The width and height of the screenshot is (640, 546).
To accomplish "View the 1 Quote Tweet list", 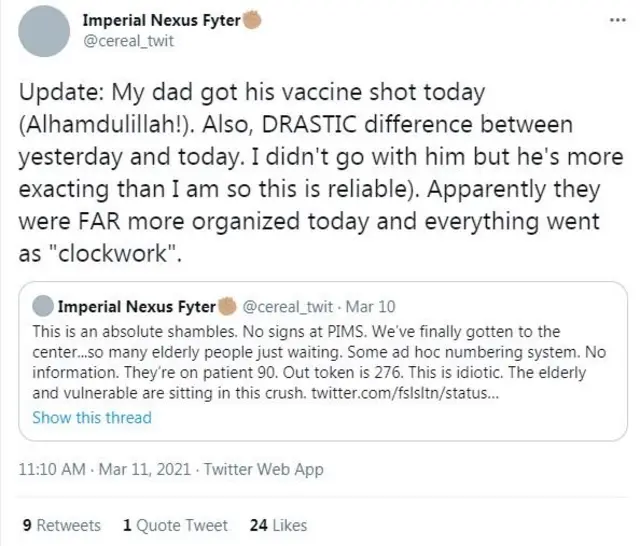I will click(x=175, y=524).
